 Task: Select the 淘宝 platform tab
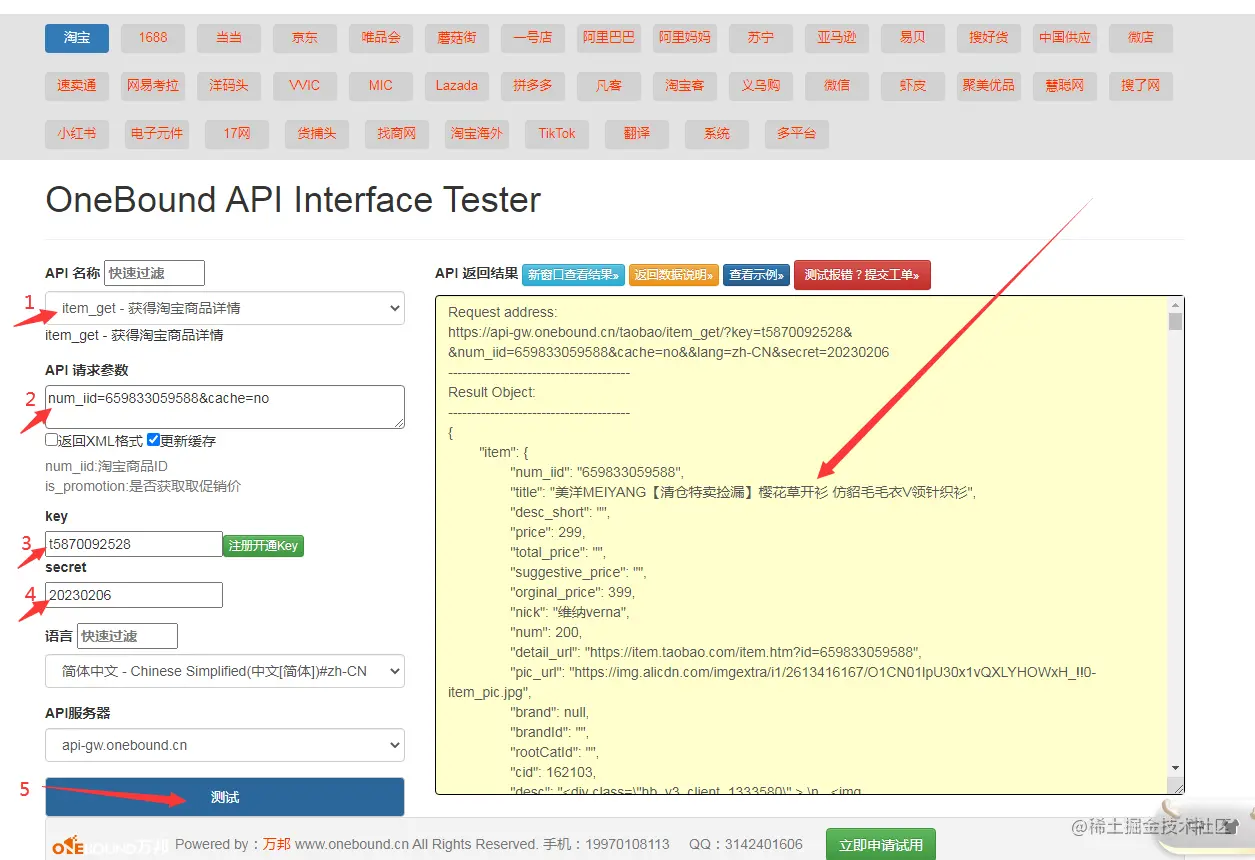77,38
